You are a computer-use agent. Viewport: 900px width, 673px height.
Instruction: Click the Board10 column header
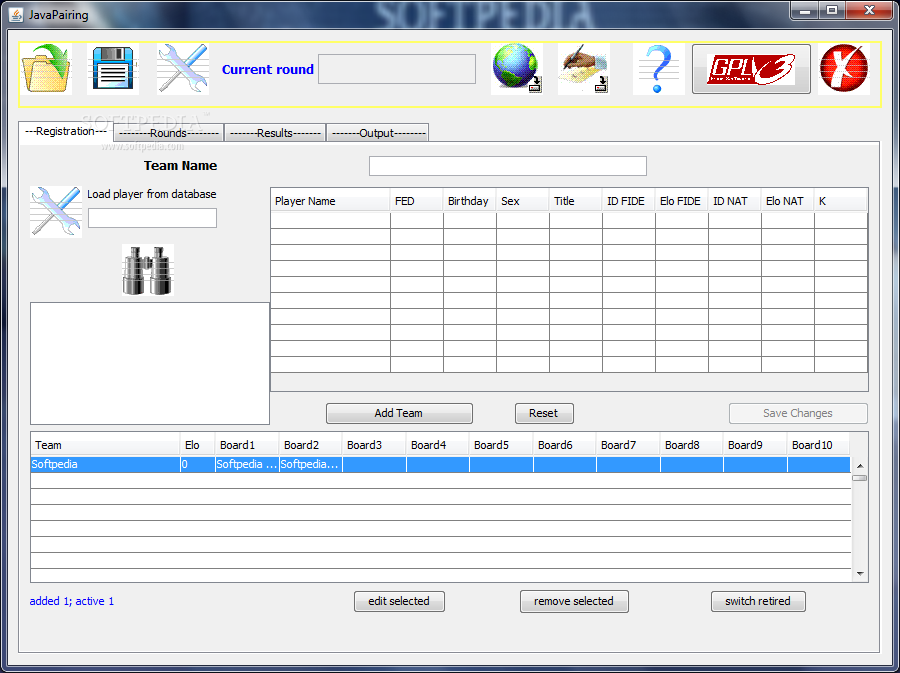click(818, 445)
